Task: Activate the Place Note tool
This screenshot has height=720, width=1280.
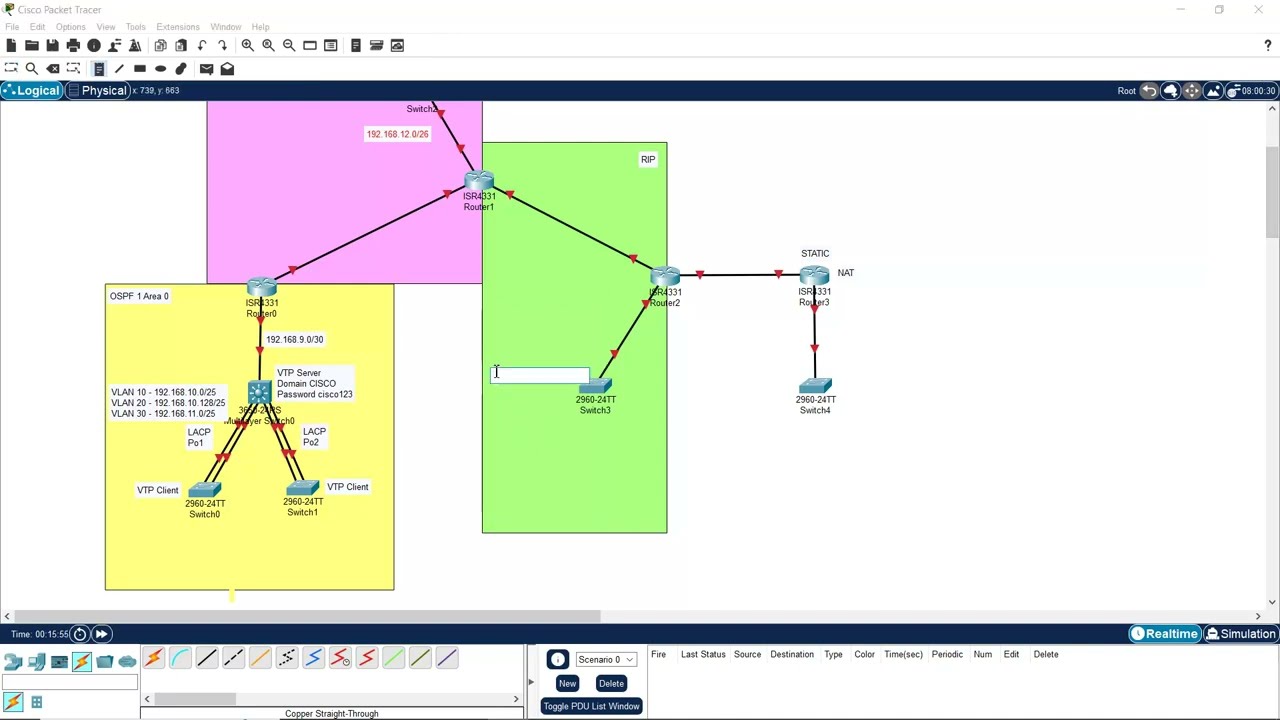Action: [x=98, y=68]
